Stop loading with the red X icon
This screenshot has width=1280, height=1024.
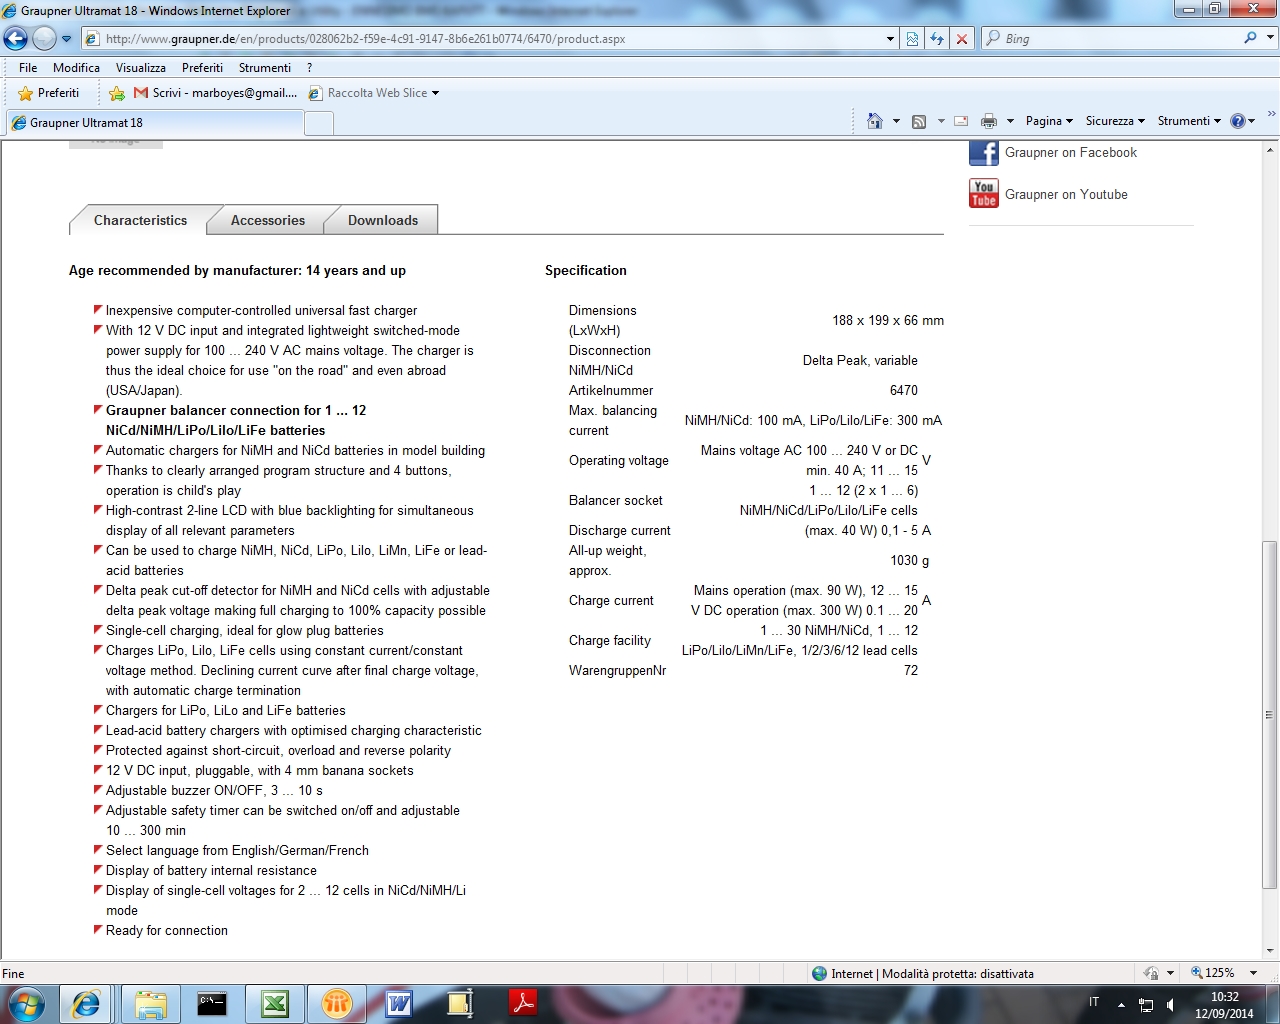coord(962,39)
